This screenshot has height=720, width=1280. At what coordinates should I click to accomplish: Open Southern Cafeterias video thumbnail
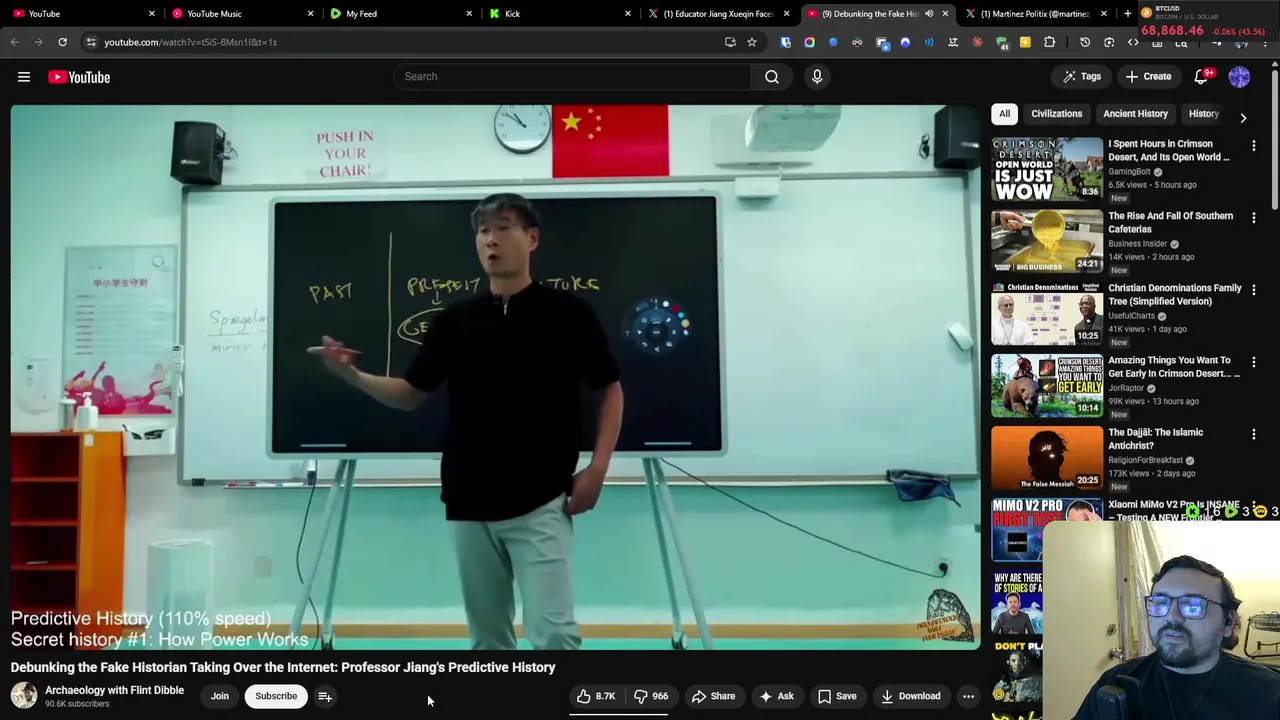tap(1047, 241)
